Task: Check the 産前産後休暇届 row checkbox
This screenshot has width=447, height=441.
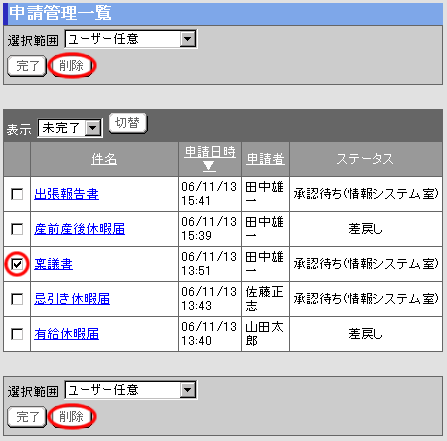Action: pos(17,229)
